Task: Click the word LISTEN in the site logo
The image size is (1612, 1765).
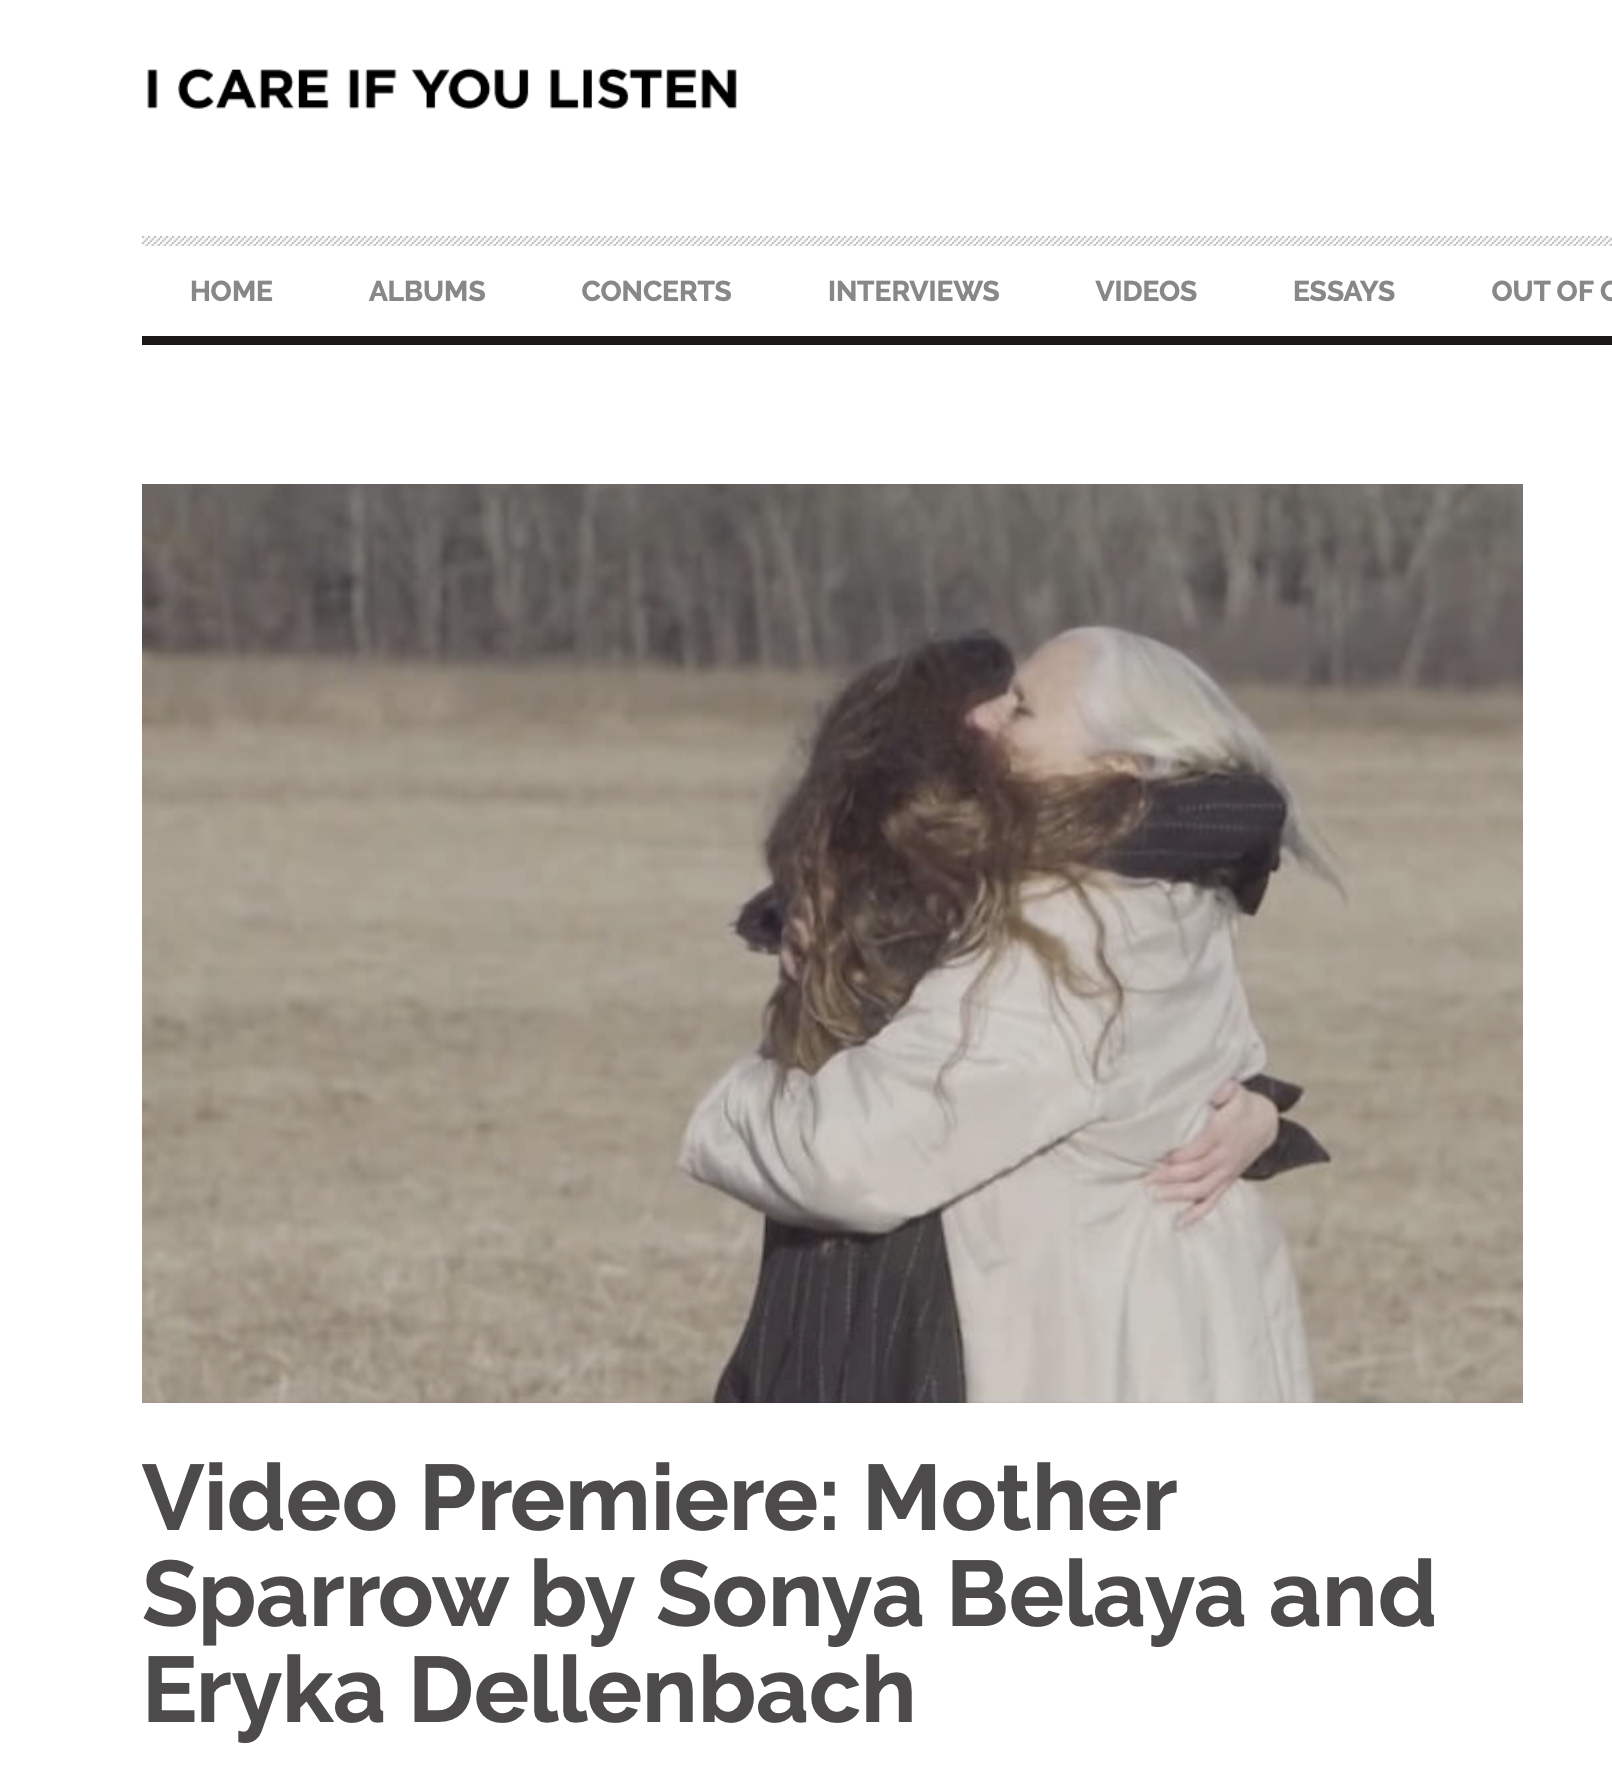Action: (643, 89)
